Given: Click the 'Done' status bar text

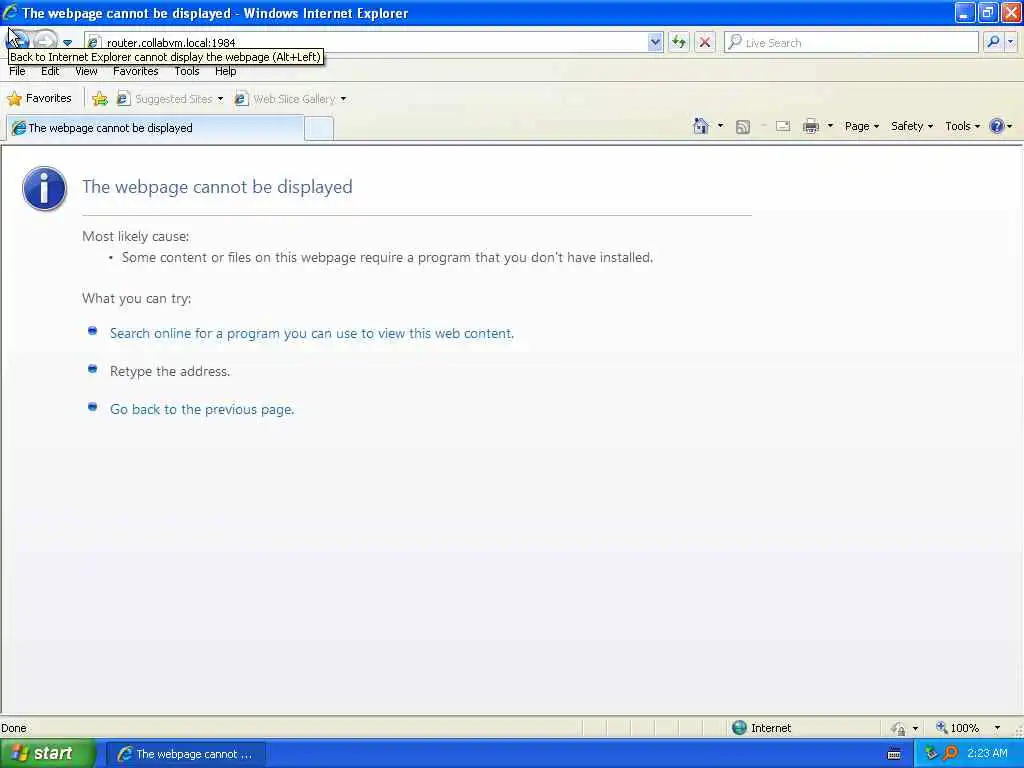Looking at the screenshot, I should [x=14, y=728].
